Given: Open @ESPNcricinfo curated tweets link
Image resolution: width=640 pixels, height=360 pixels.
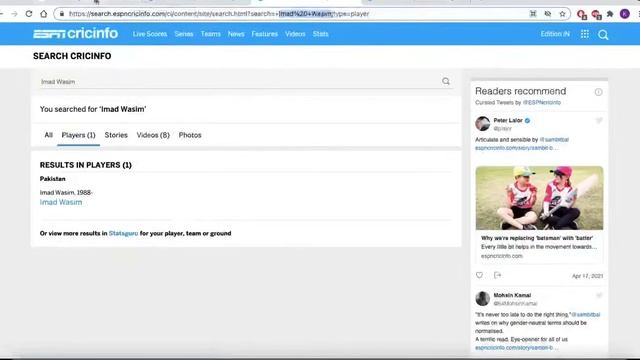Looking at the screenshot, I should [542, 102].
